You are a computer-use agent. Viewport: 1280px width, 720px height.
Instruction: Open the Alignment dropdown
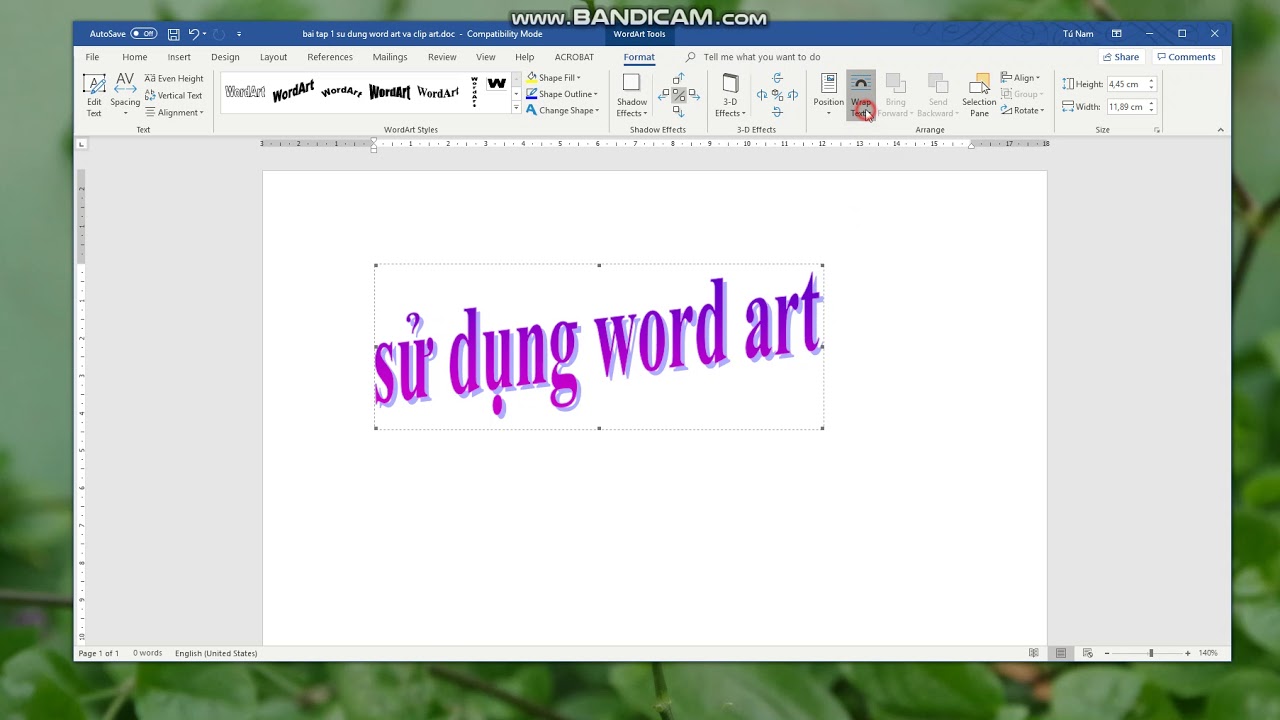[x=174, y=112]
